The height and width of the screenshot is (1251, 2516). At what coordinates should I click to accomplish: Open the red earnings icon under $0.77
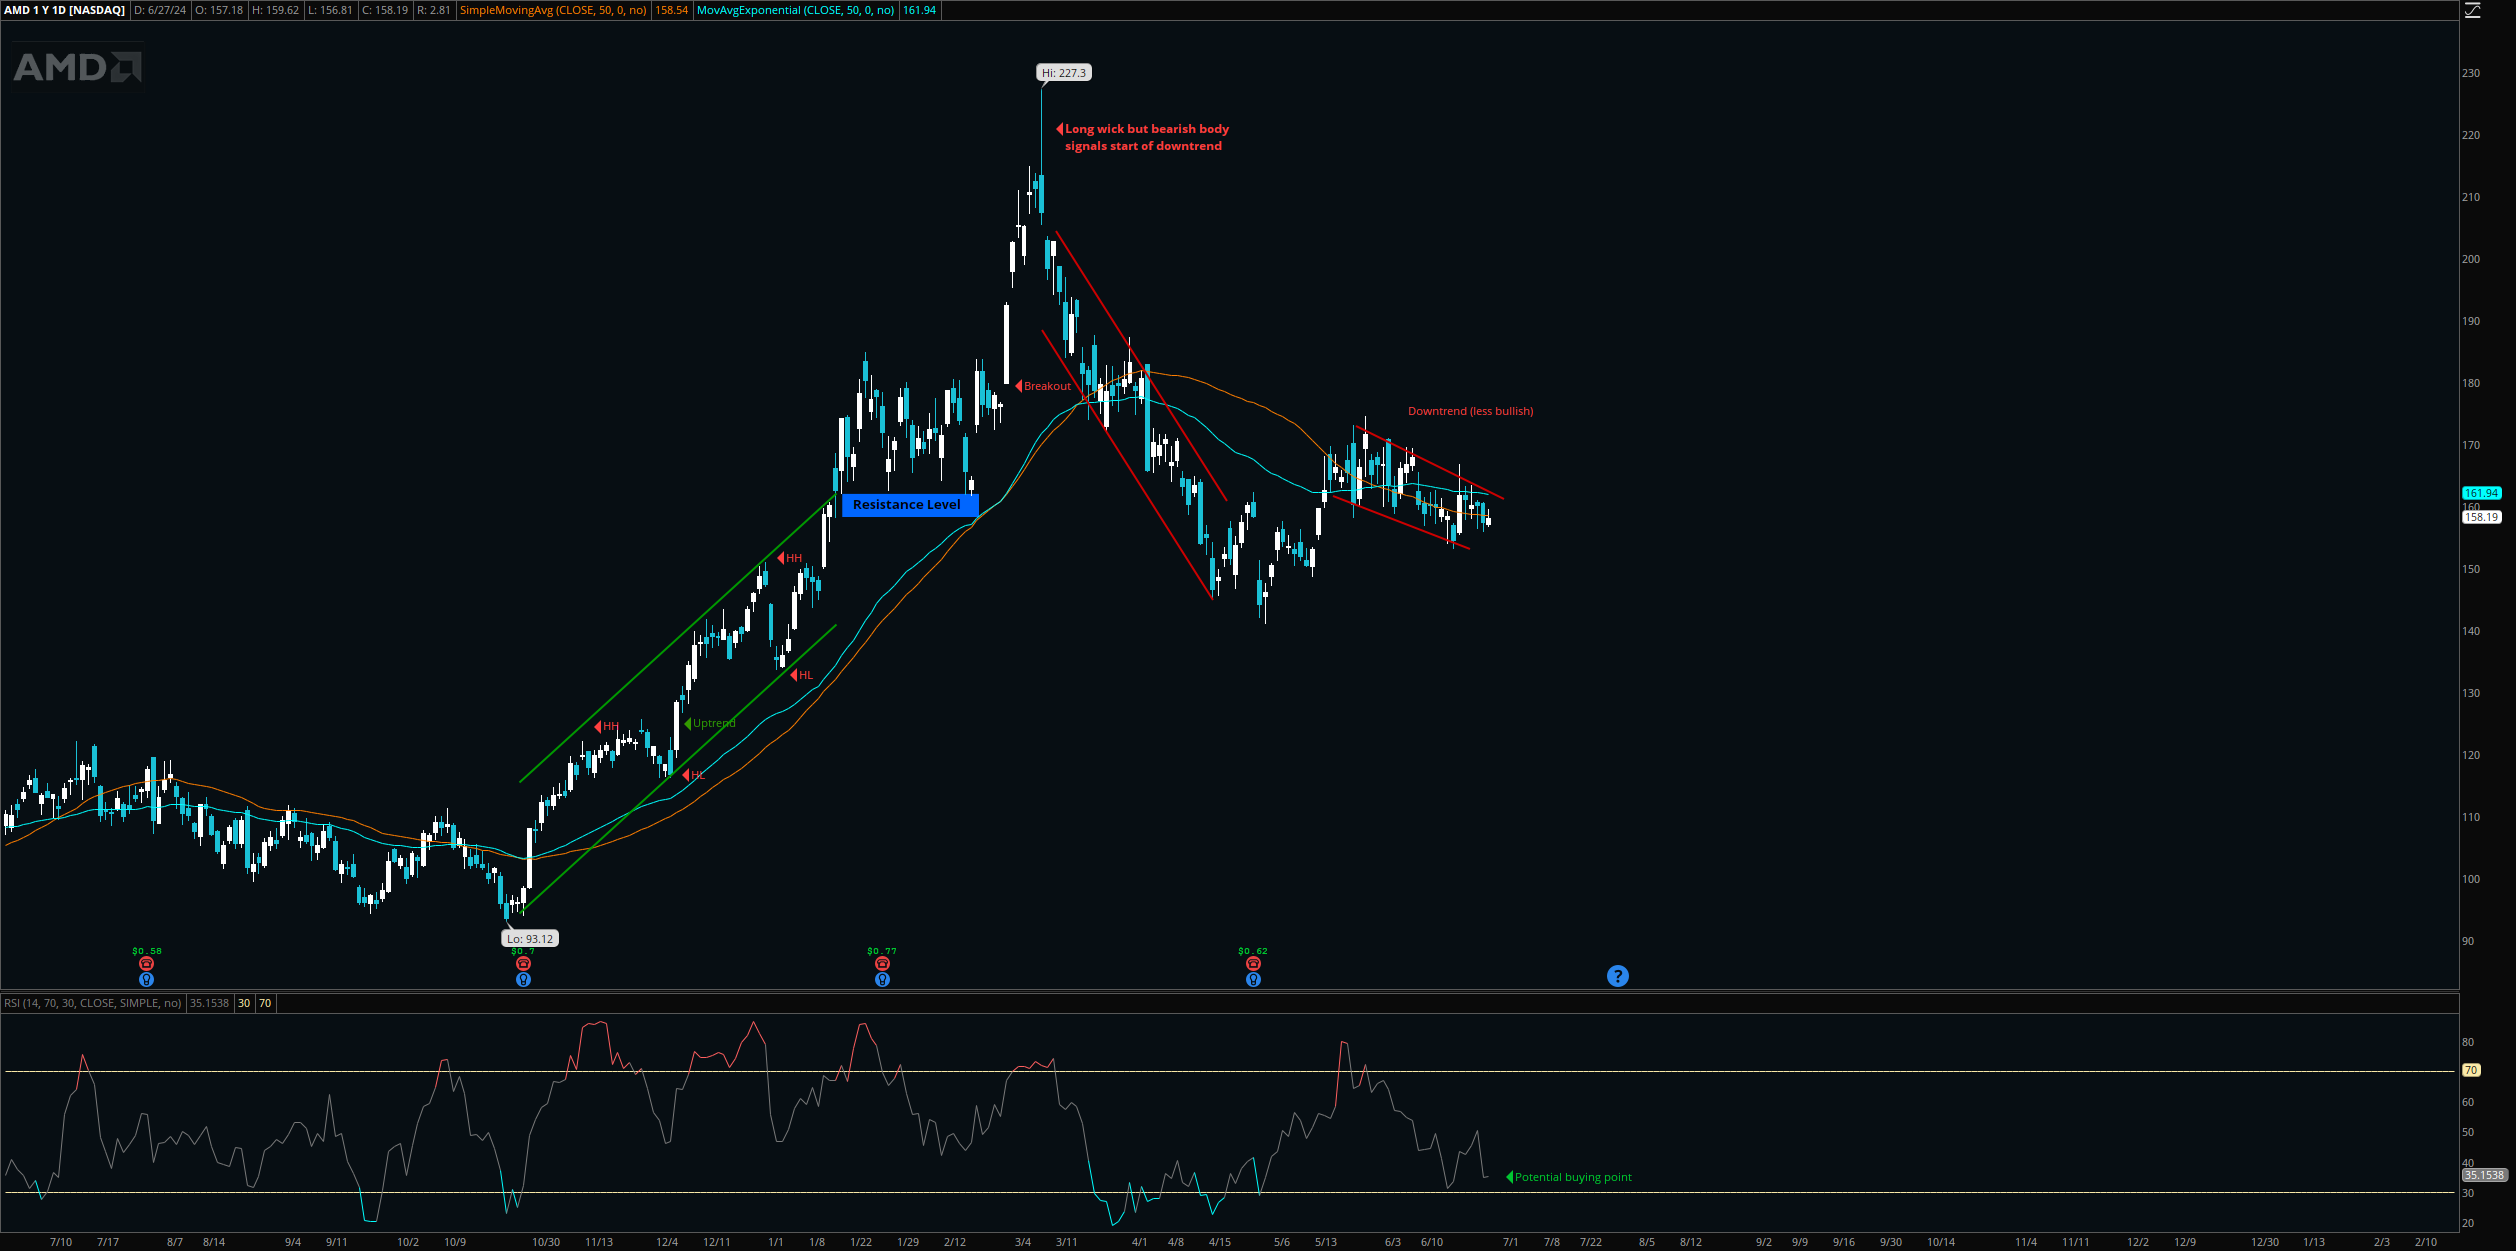[x=882, y=964]
